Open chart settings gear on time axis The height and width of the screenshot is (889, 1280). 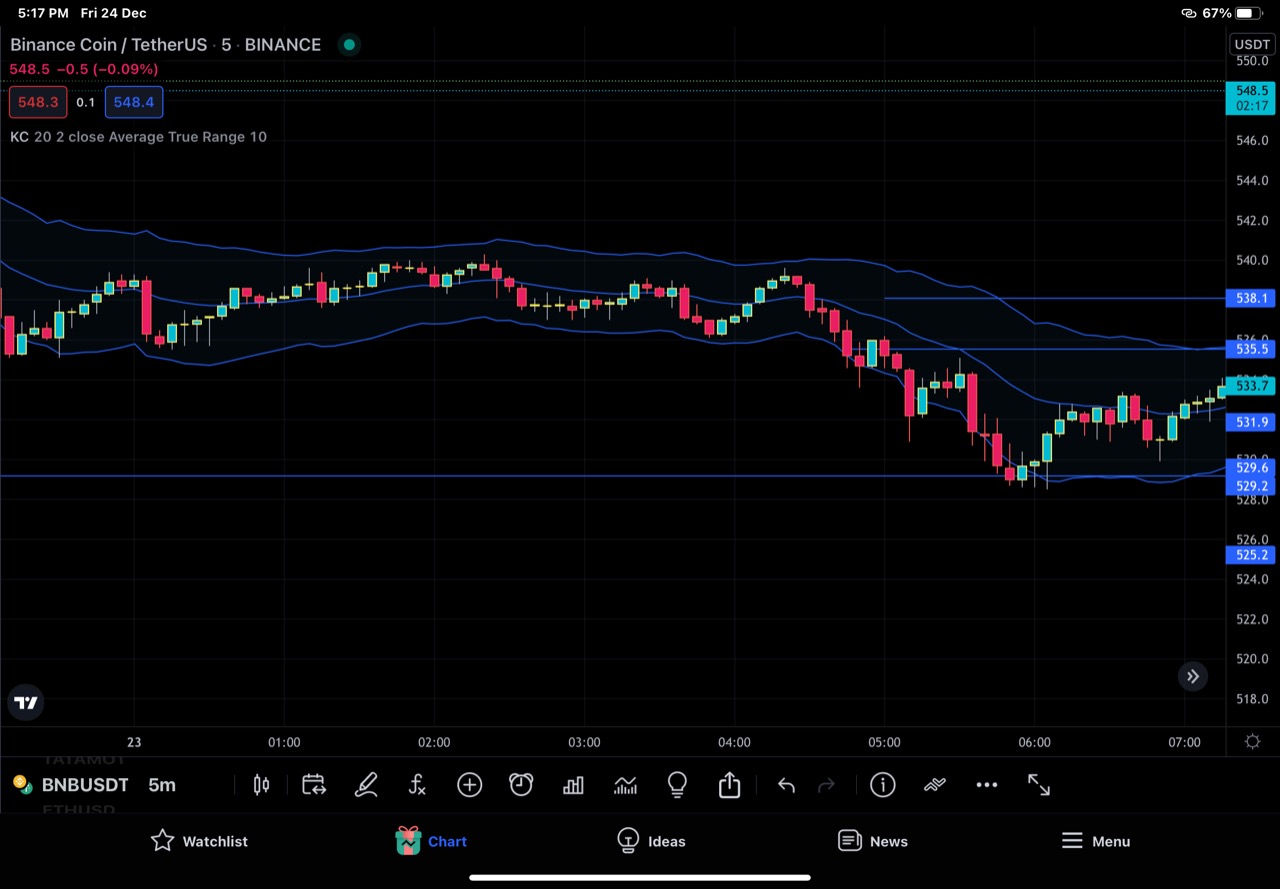pyautogui.click(x=1252, y=742)
